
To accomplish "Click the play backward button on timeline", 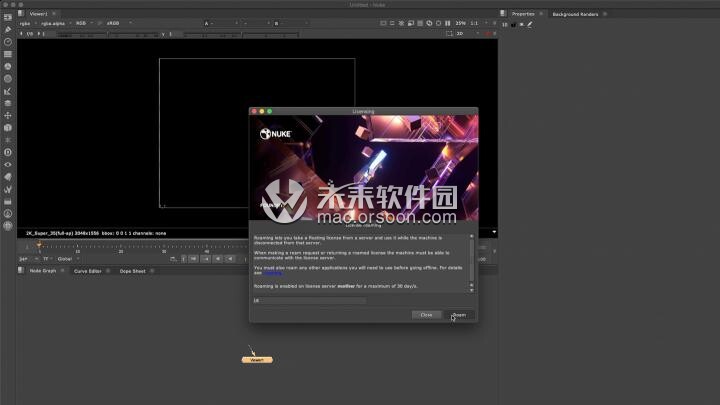I will pos(230,259).
